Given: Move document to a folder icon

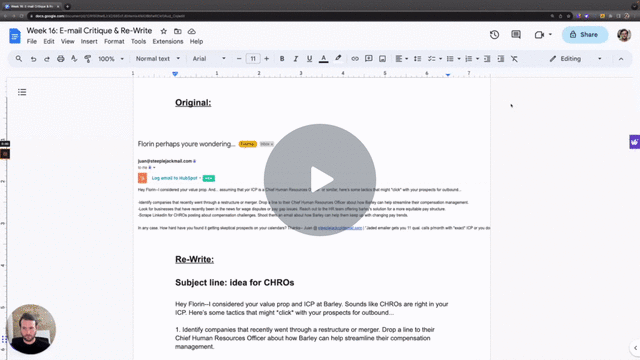Looking at the screenshot, I should point(178,31).
